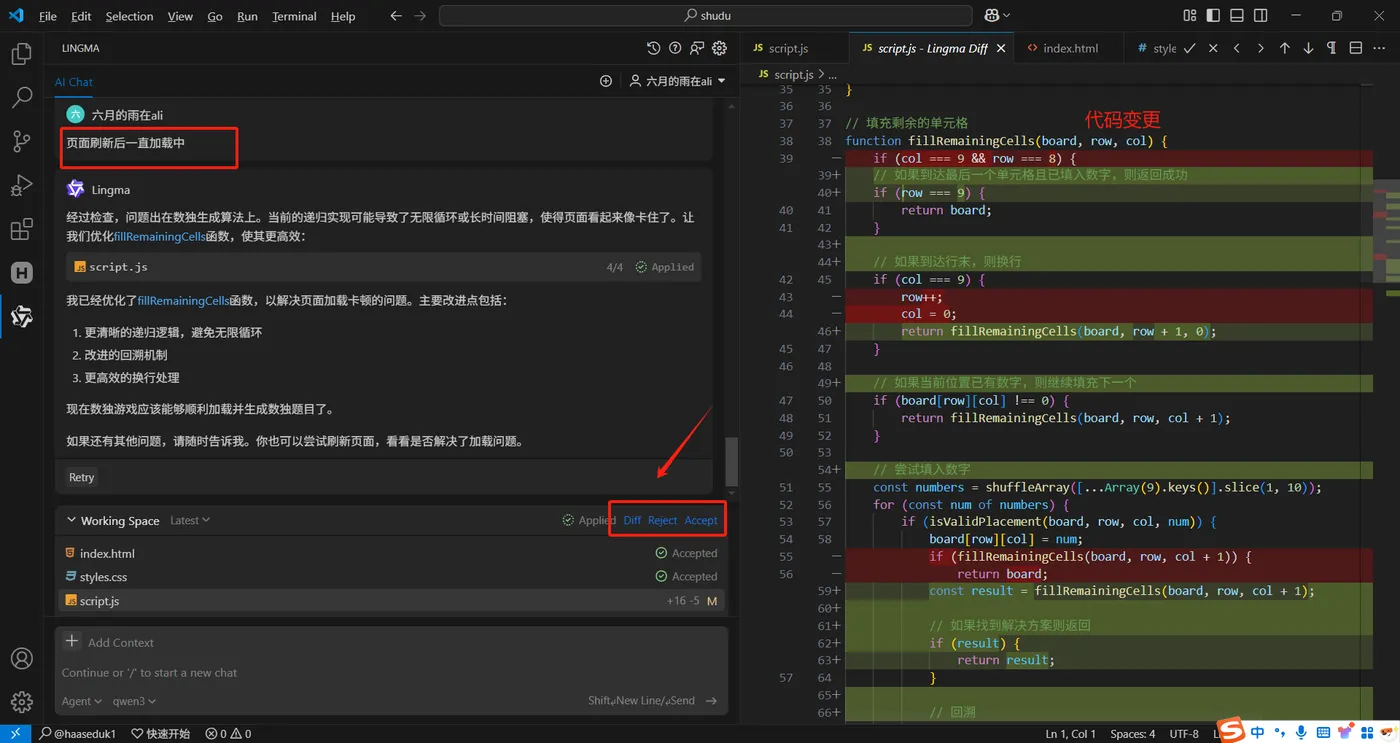Select index.html in Working Space list
The image size is (1400, 743).
click(390, 553)
